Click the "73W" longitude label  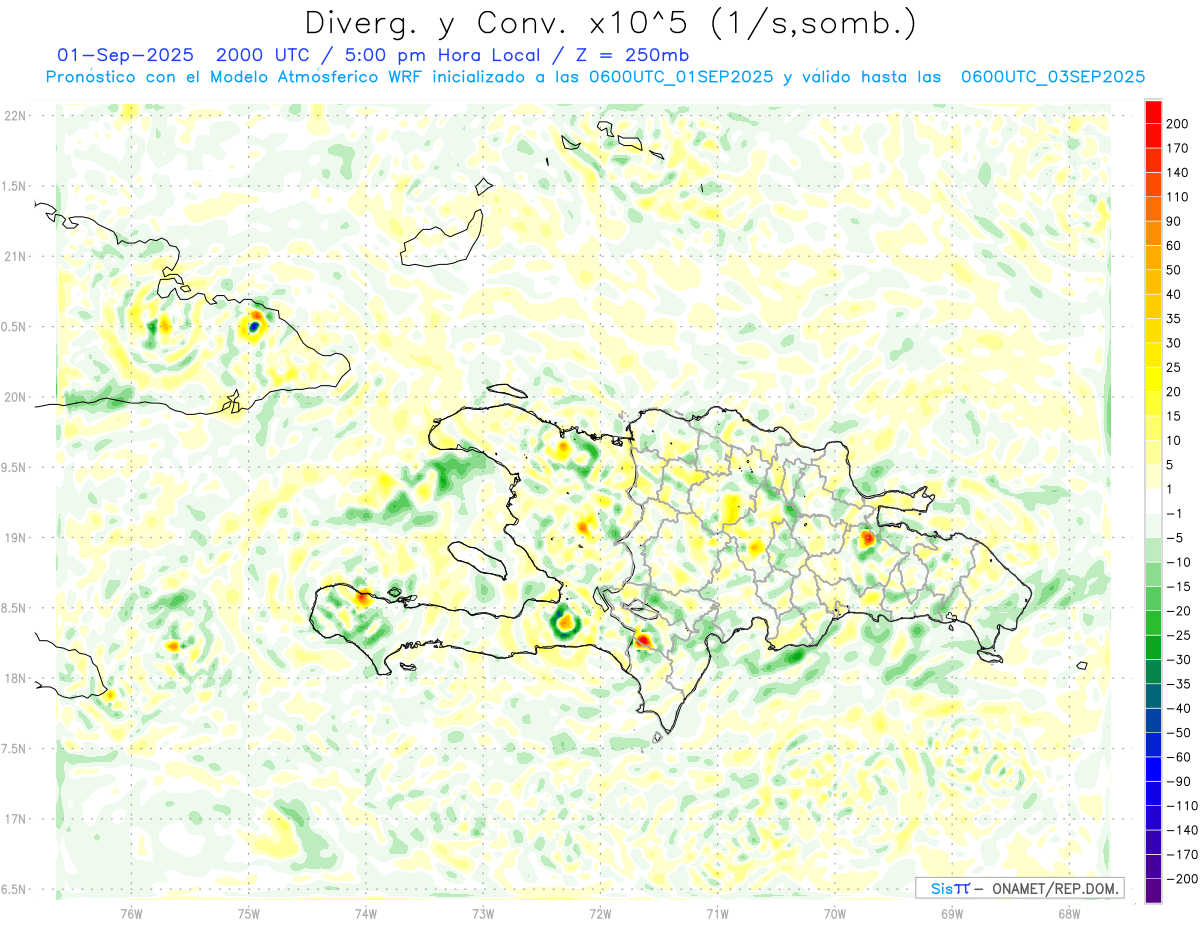[x=483, y=913]
